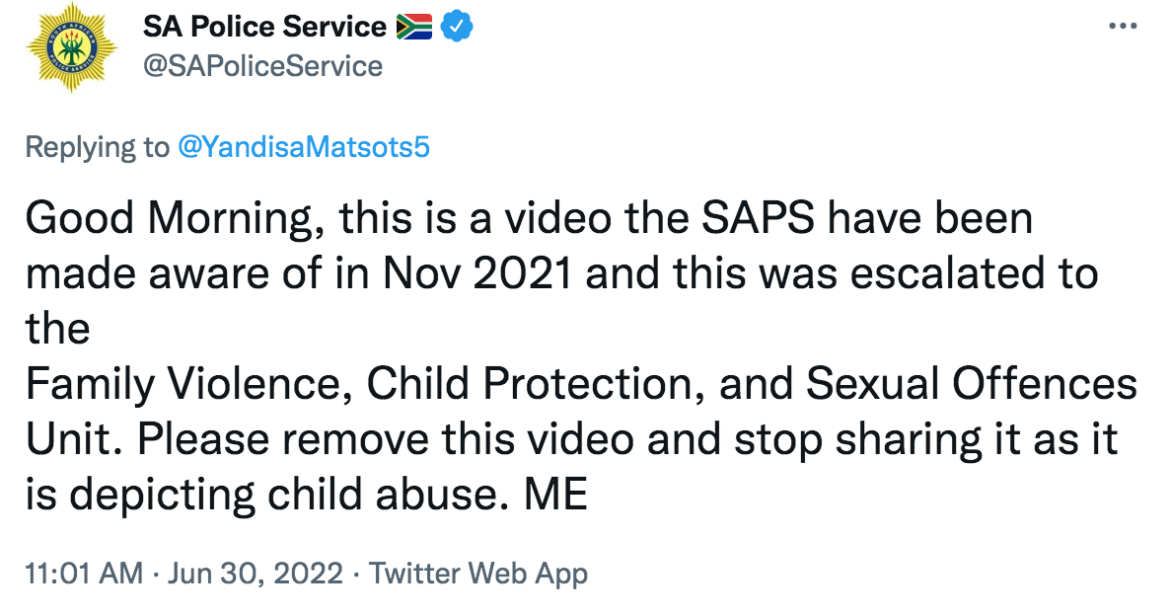Open the @YandisaMatsots5 mention link
The width and height of the screenshot is (1170, 616).
point(303,147)
